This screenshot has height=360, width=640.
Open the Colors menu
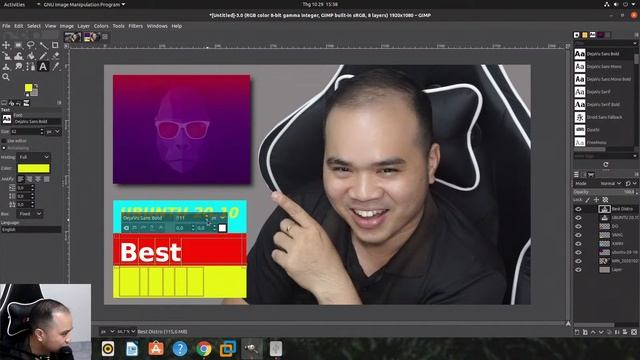pos(101,26)
